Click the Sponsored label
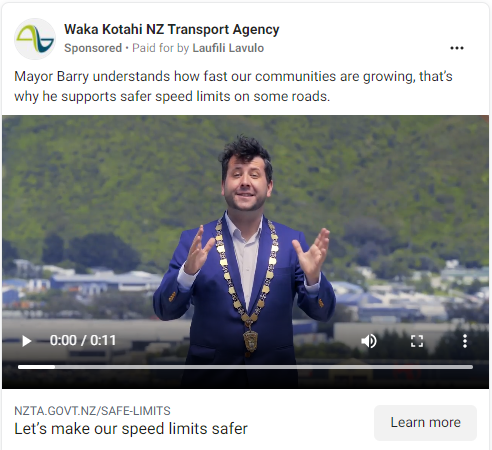Screen dimensions: 492x450 [93, 48]
